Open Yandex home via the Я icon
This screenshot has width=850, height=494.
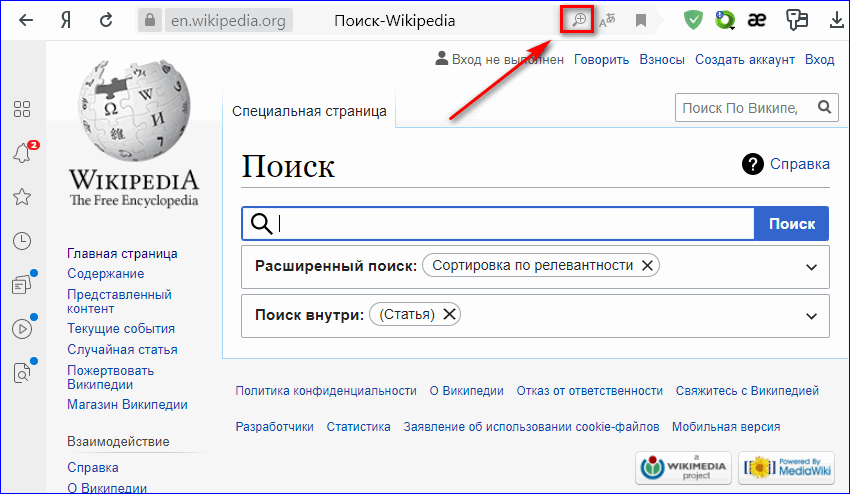[66, 21]
